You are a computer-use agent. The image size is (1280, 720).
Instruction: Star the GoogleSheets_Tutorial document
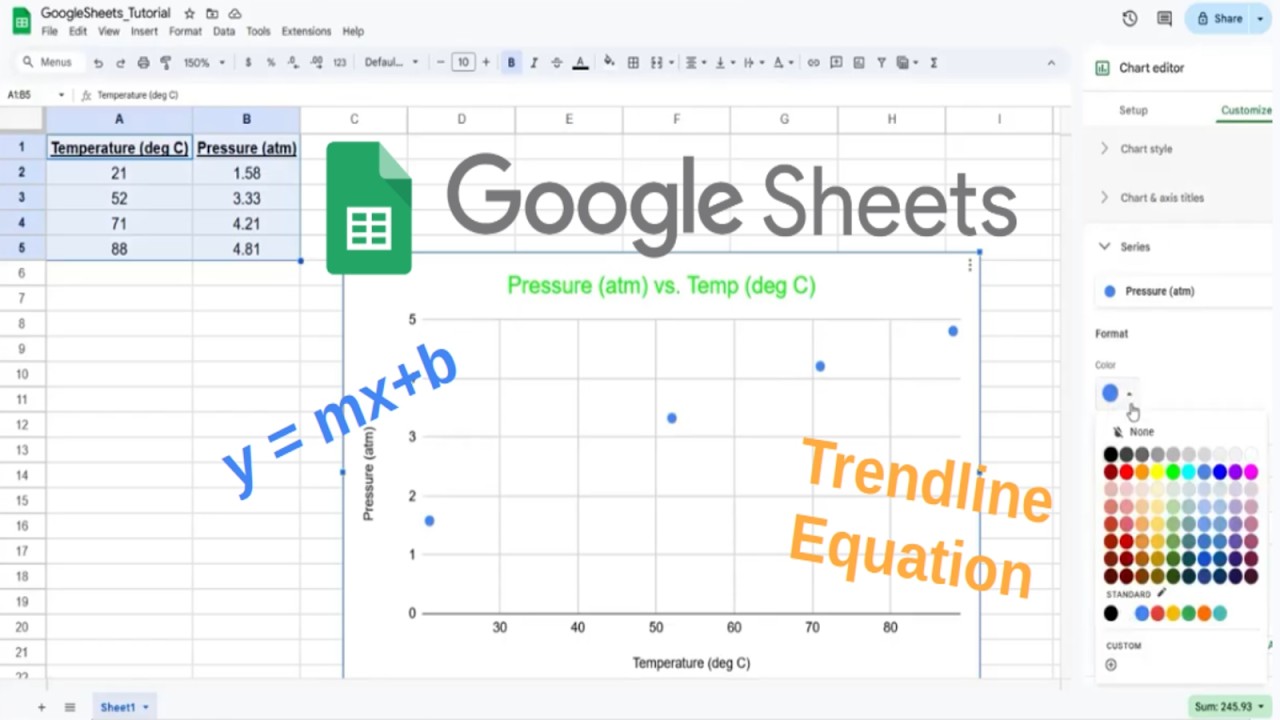click(x=189, y=14)
